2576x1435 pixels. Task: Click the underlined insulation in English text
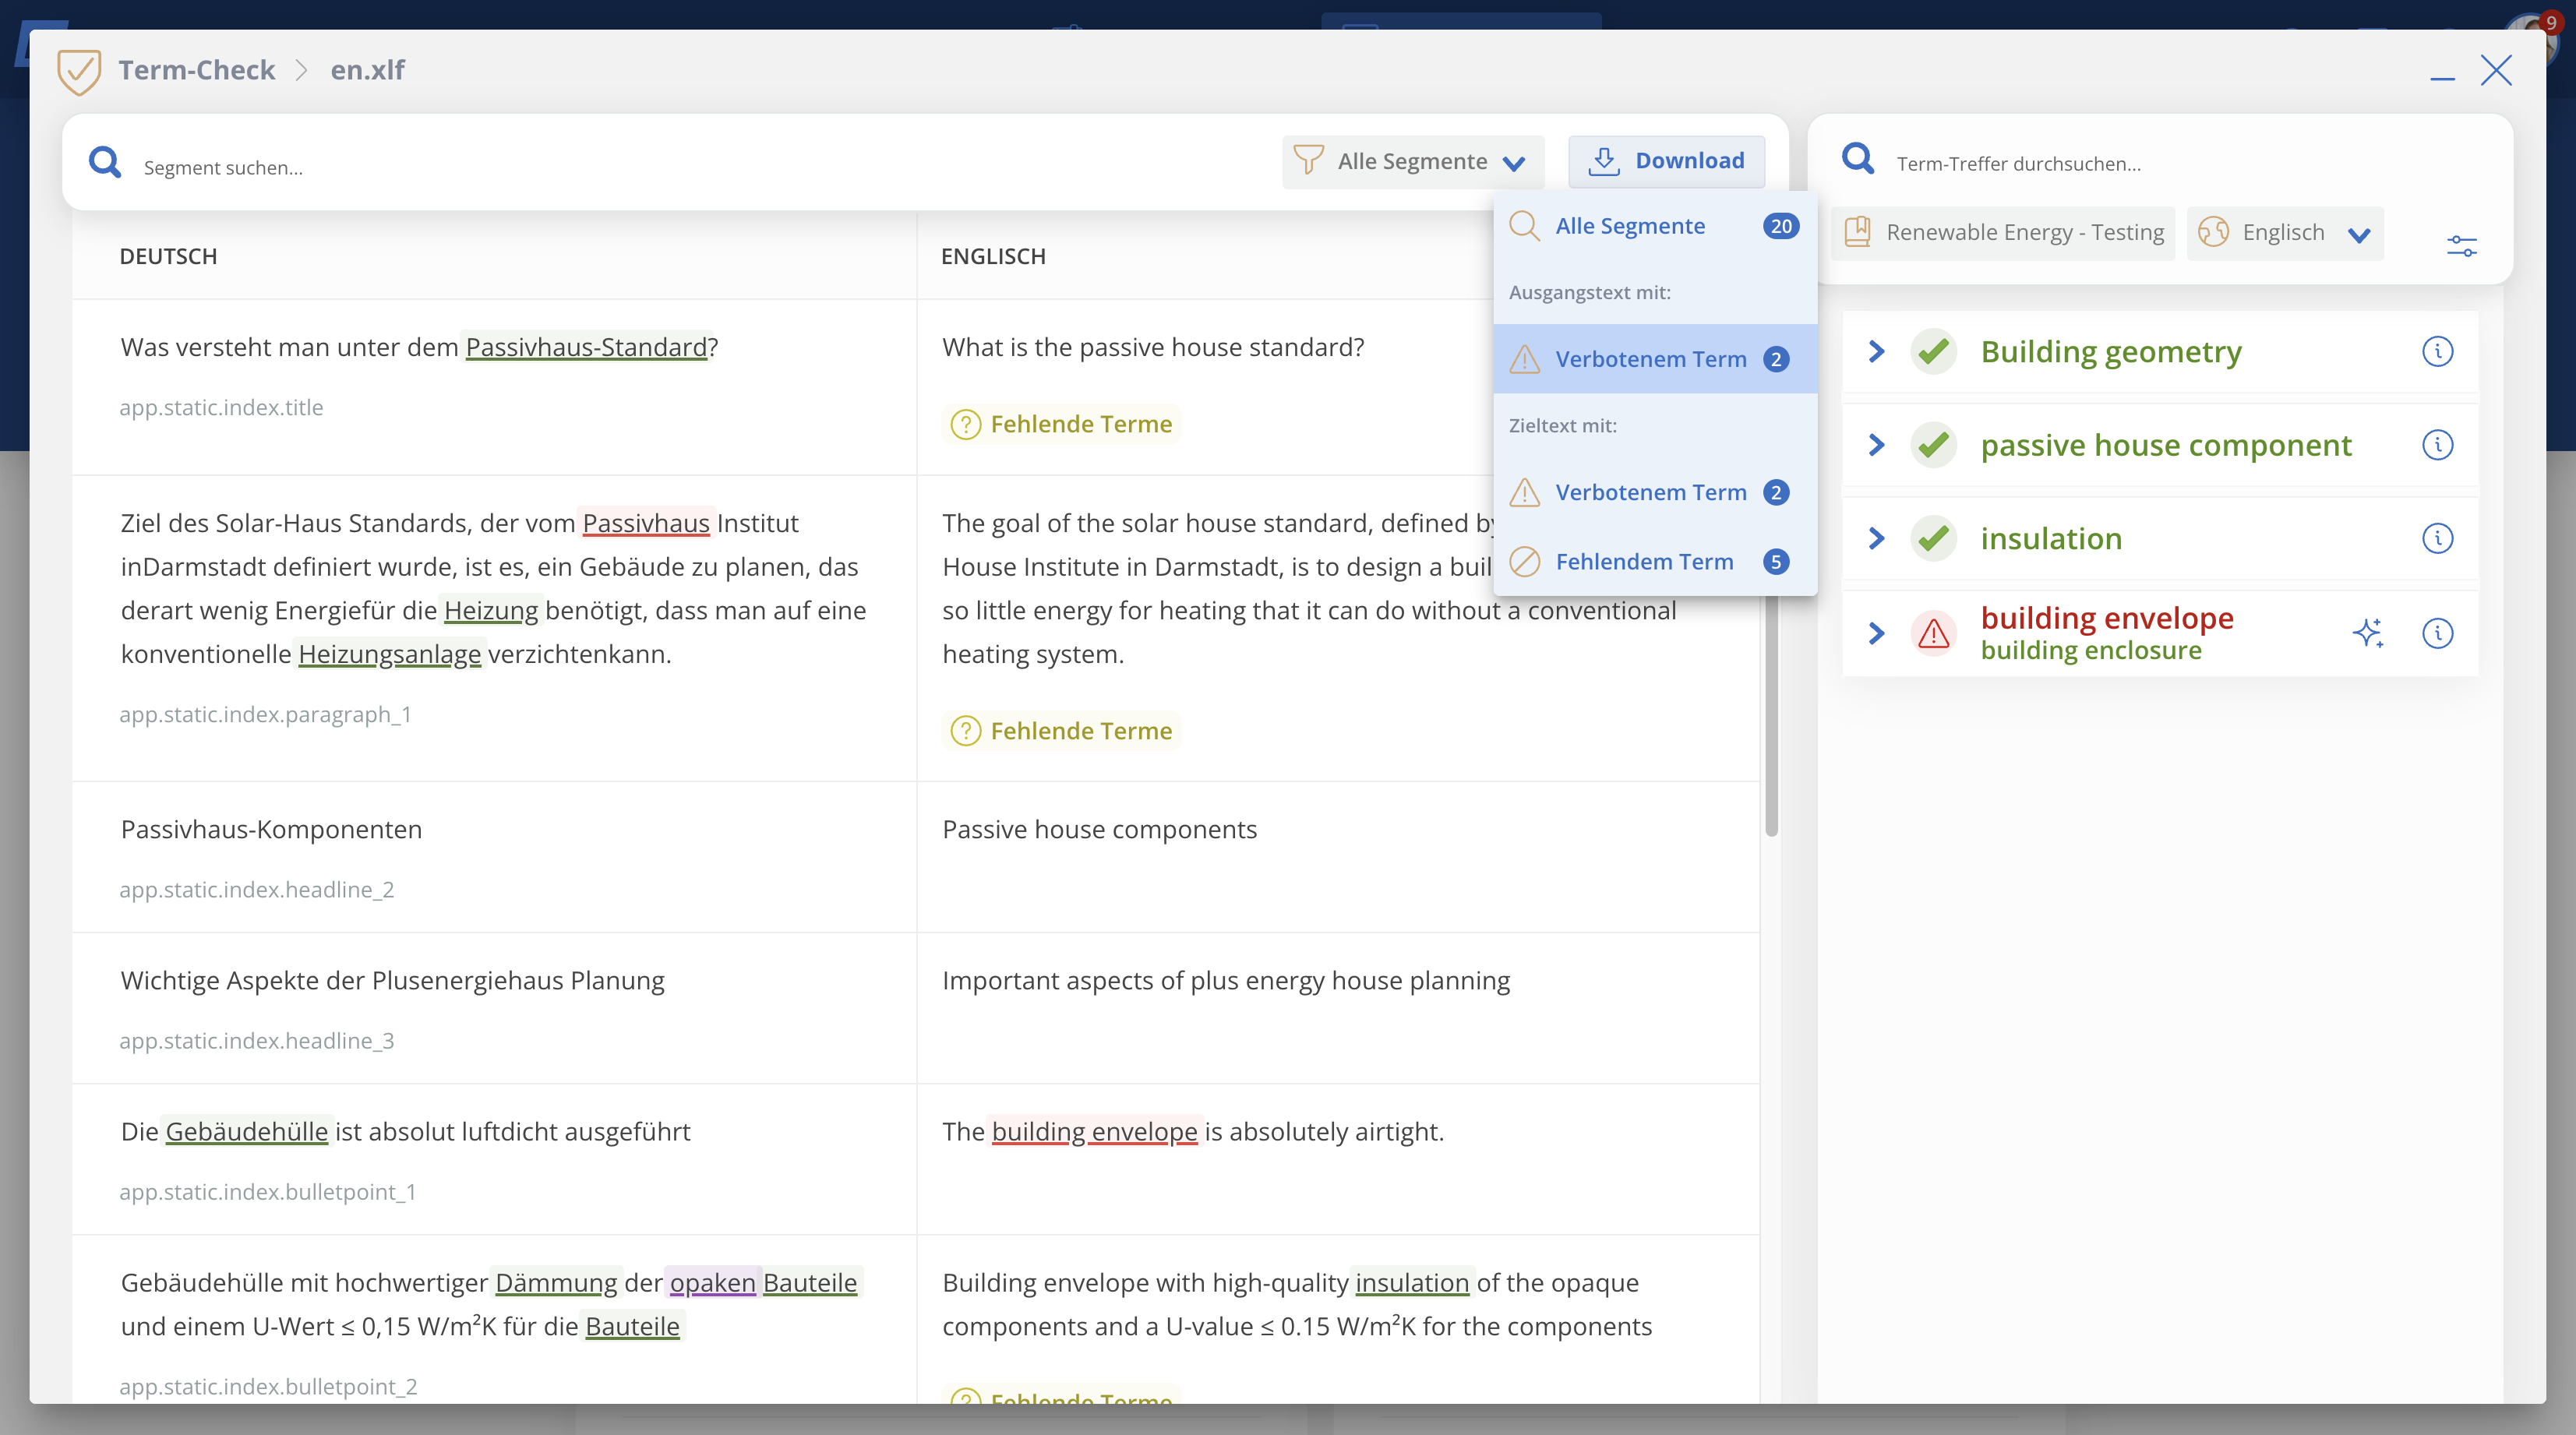(1412, 1283)
